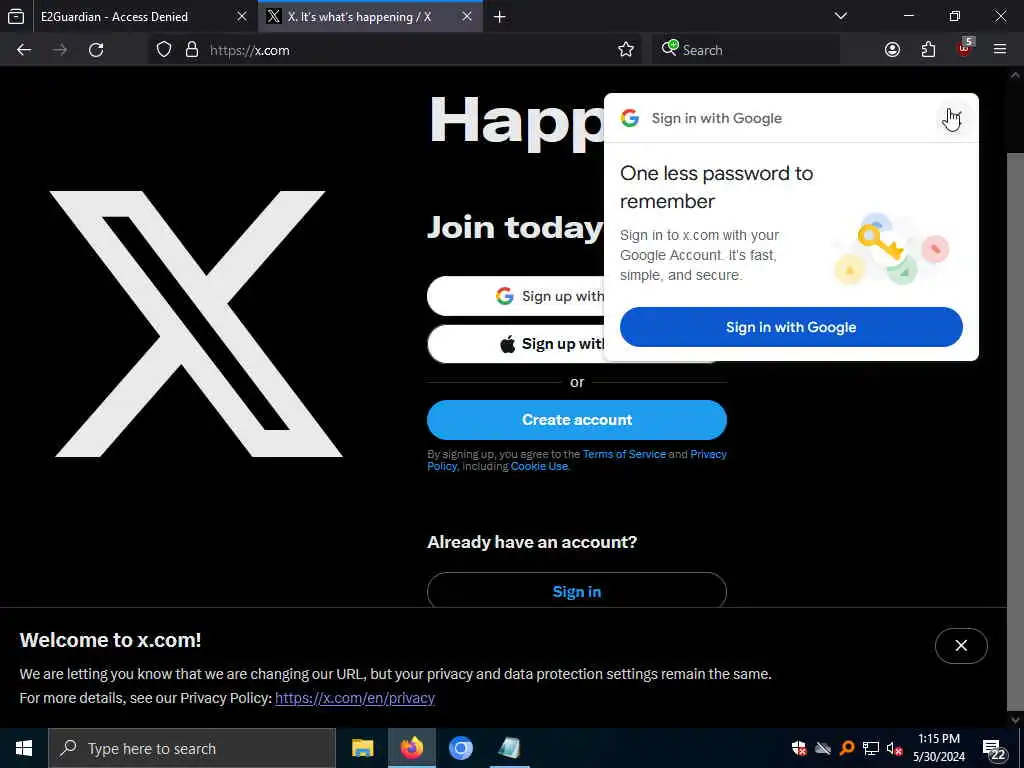Open Firefox application hamburger menu
The width and height of the screenshot is (1024, 768).
tap(1000, 49)
